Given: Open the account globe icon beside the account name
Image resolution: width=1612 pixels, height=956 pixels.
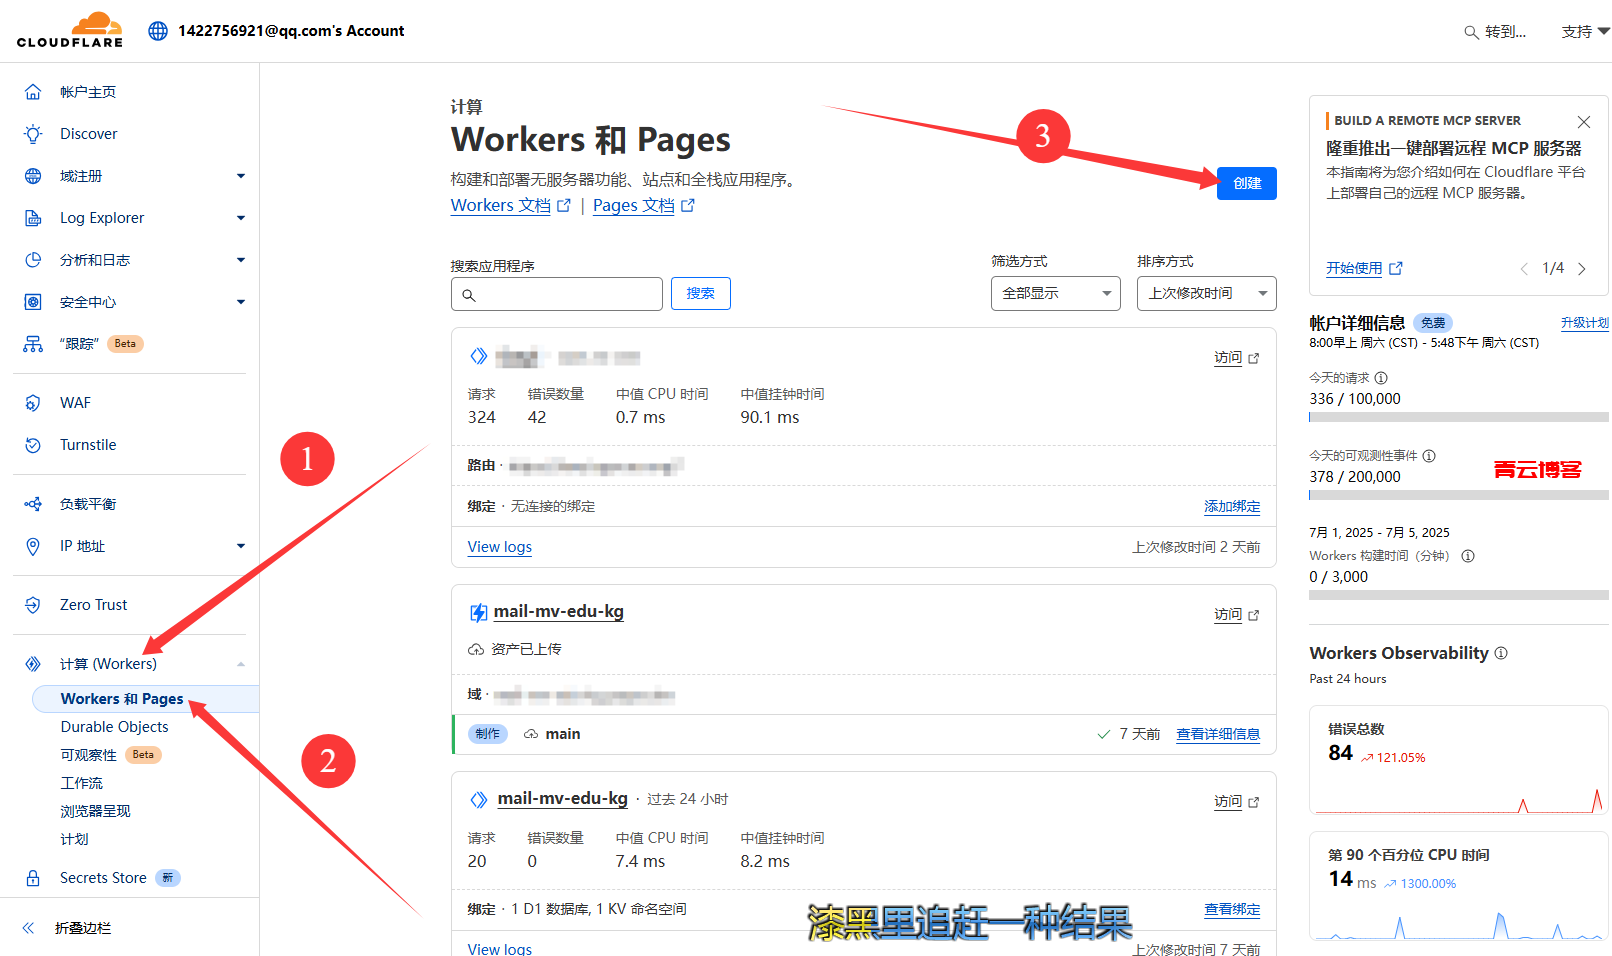Looking at the screenshot, I should 158,31.
